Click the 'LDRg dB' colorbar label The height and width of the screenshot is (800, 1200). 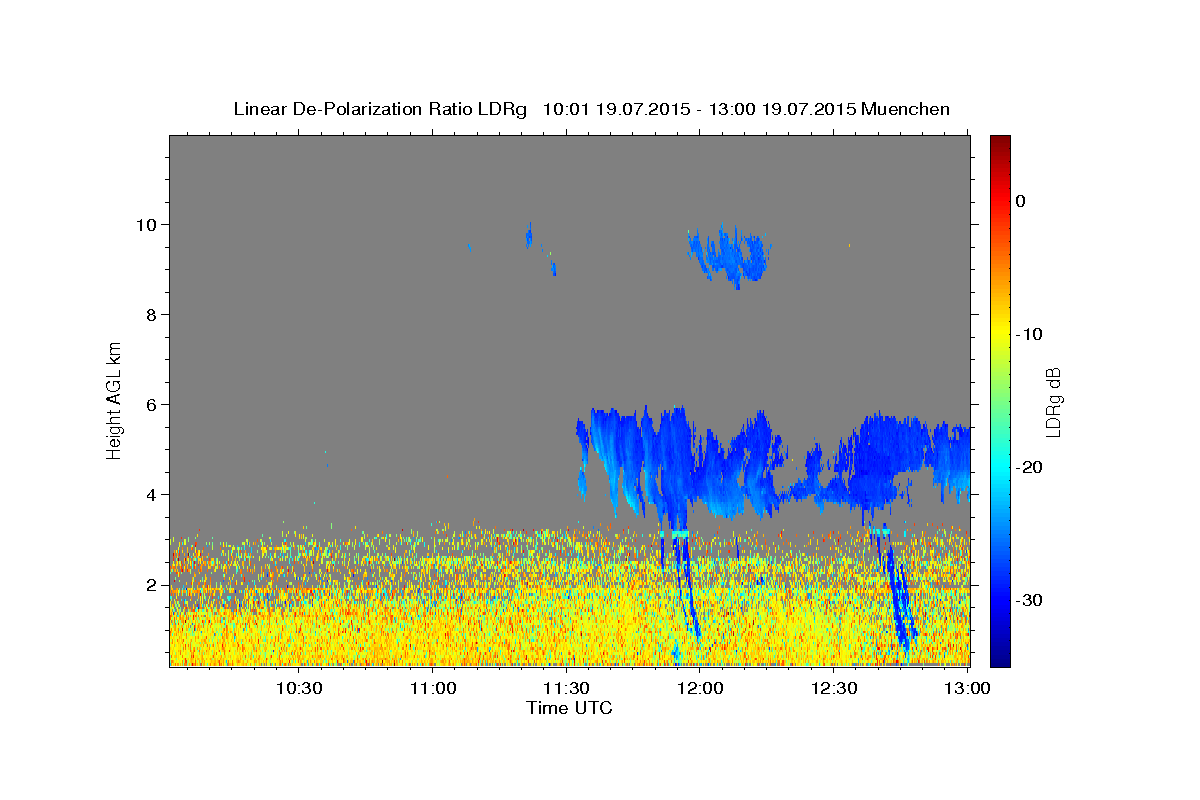pos(1053,402)
